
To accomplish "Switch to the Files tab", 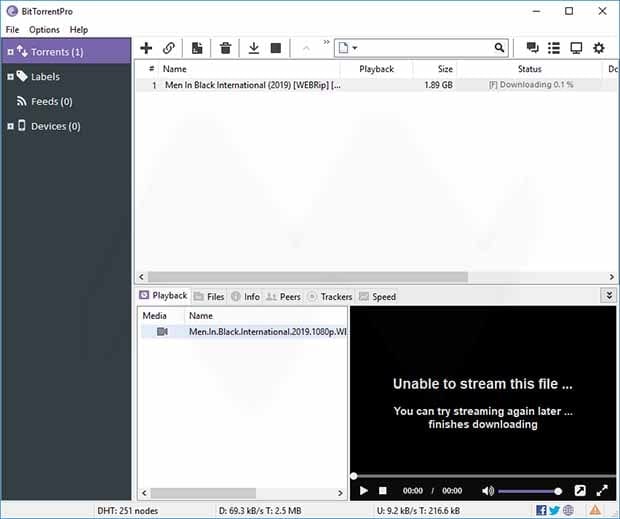I will coord(210,296).
